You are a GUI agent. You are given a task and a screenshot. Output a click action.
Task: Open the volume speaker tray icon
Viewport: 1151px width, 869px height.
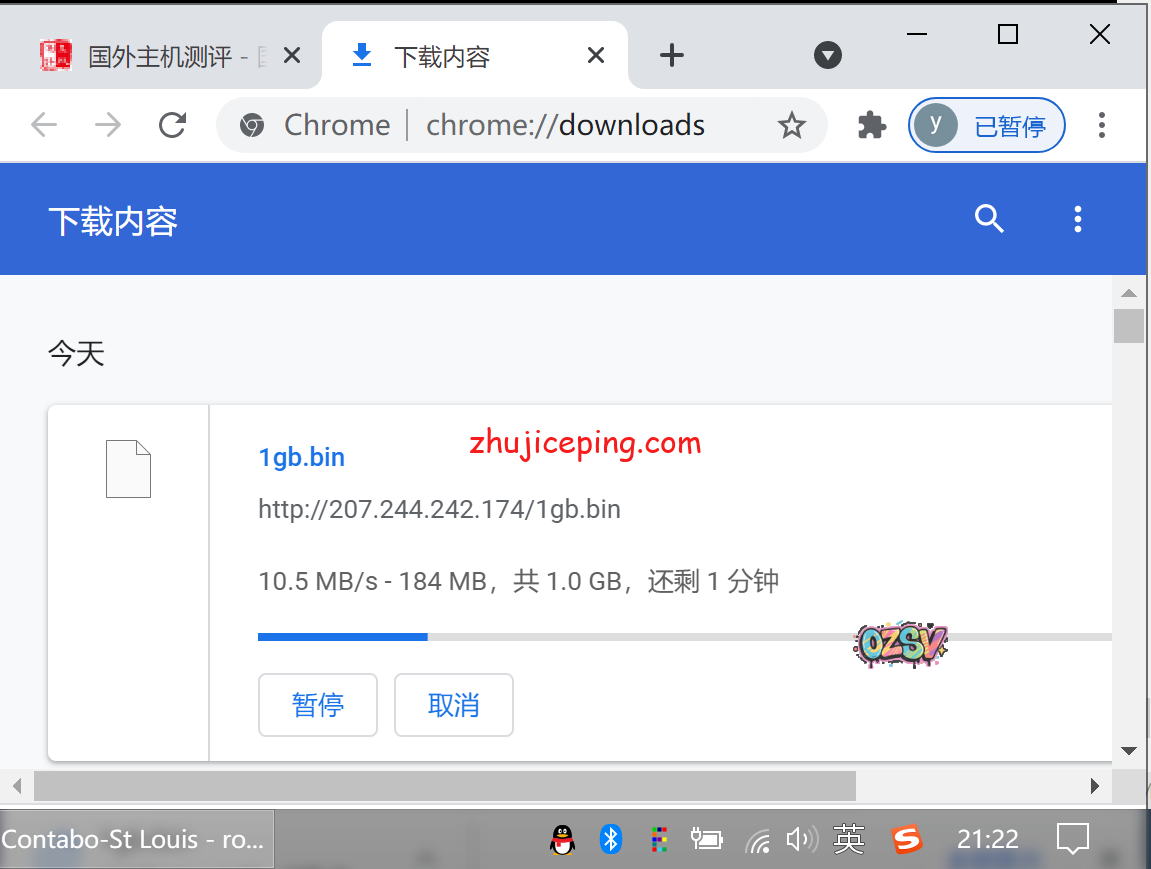[x=801, y=839]
